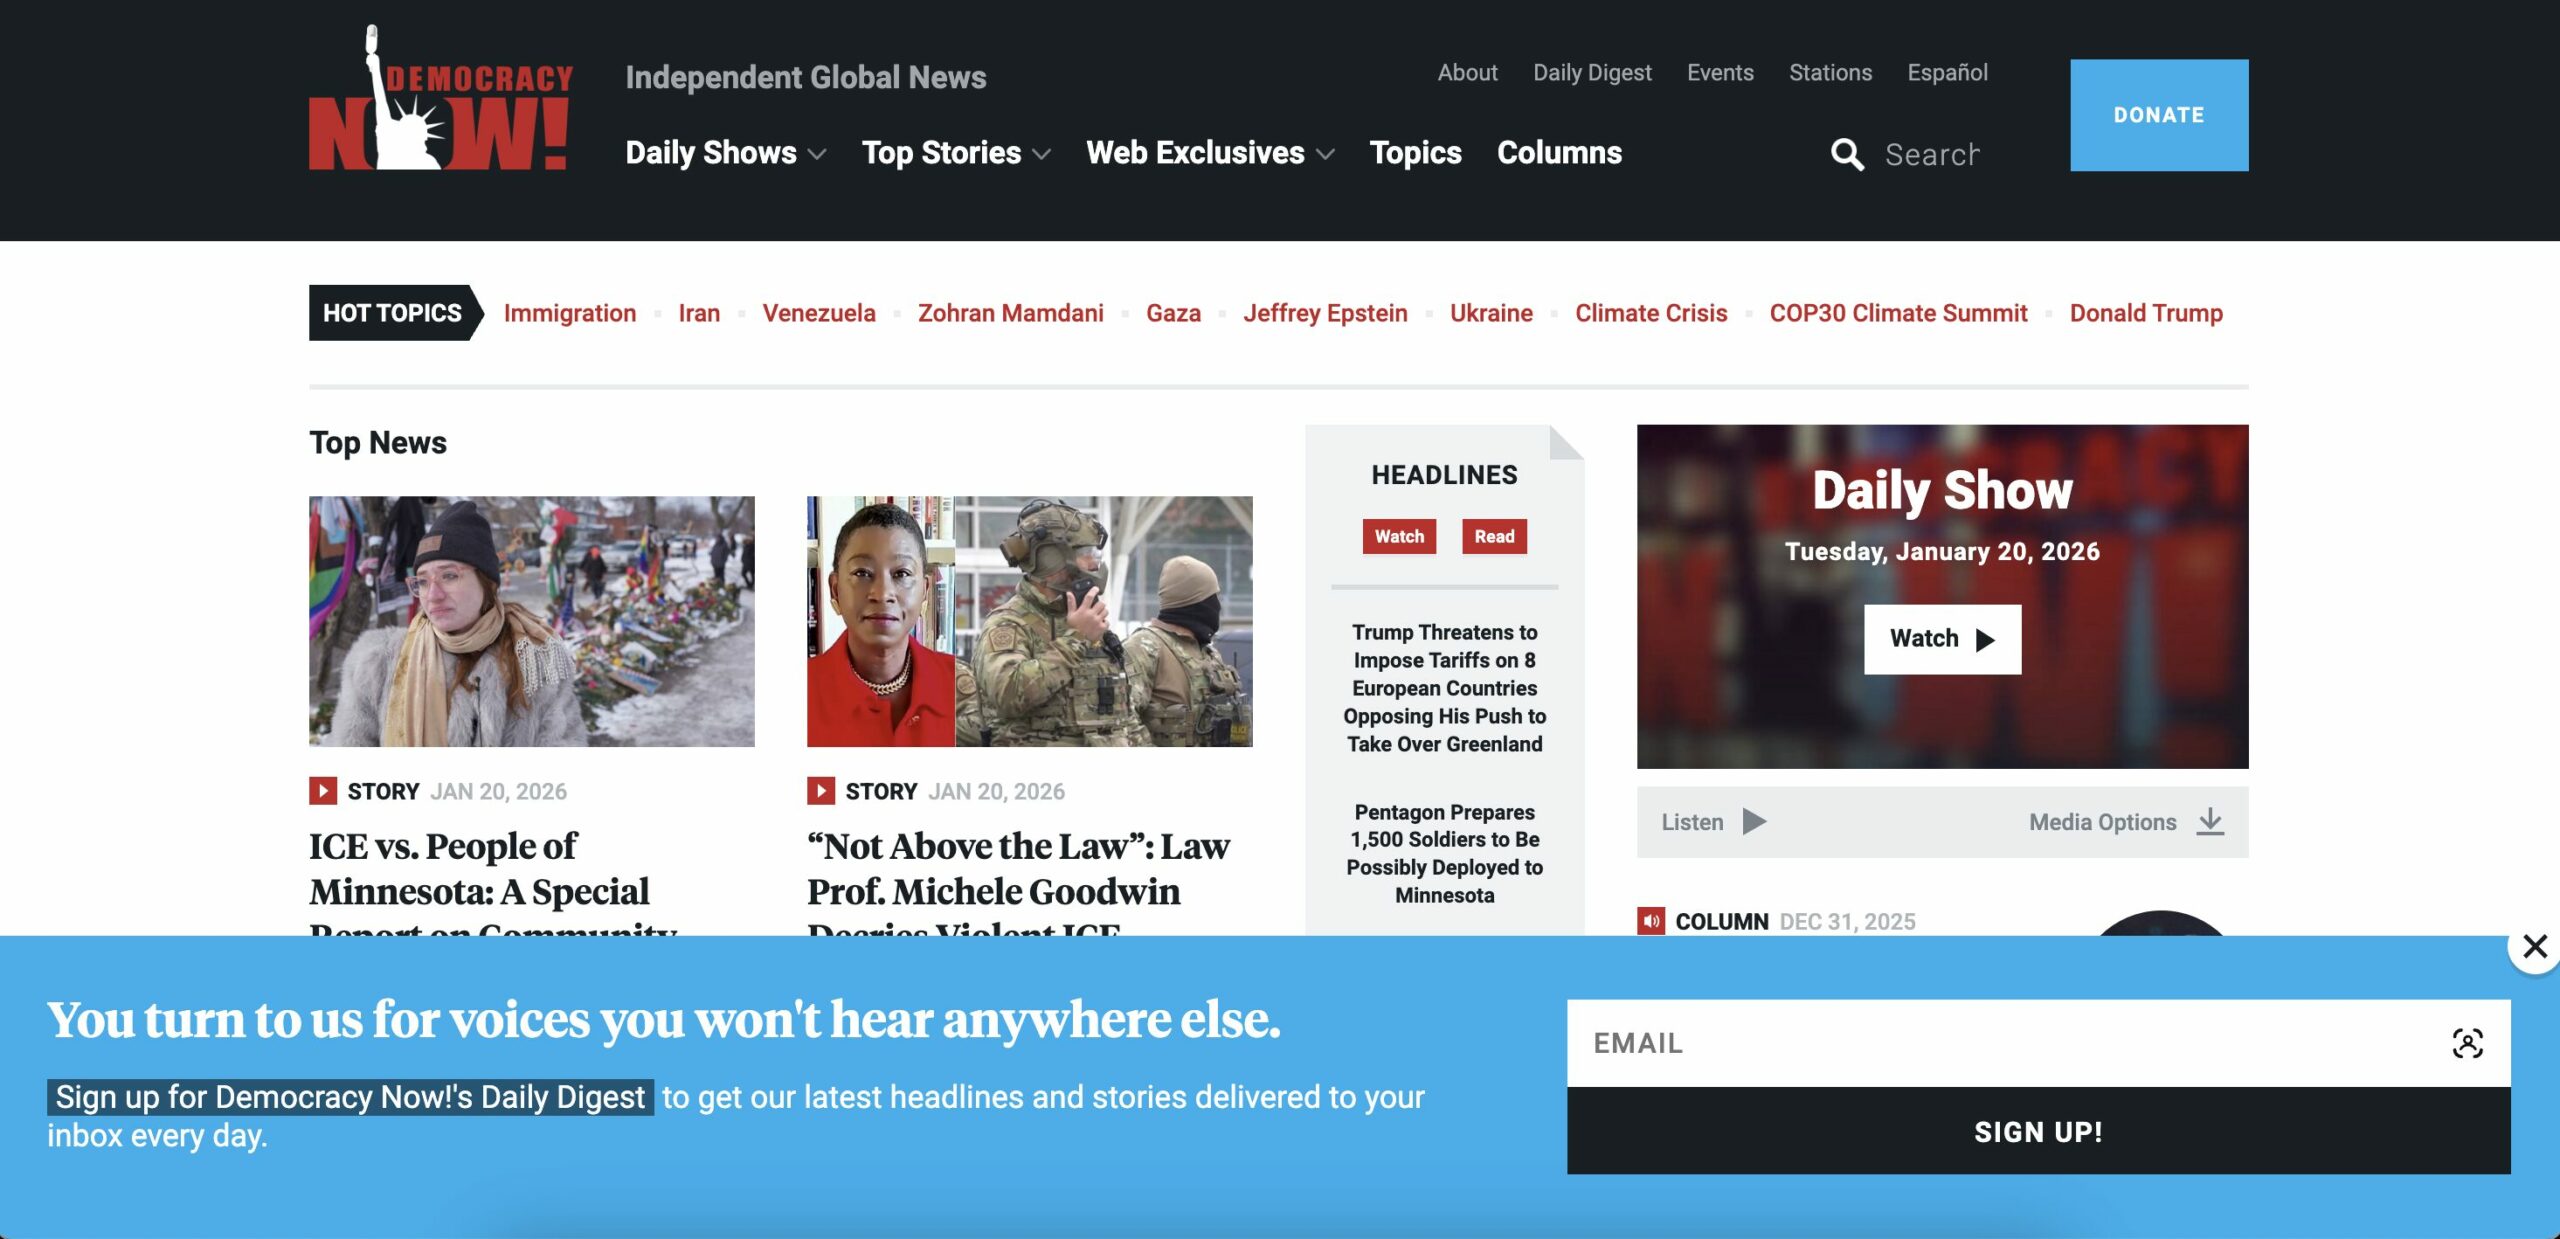
Task: Click the Listen play icon
Action: 1754,822
